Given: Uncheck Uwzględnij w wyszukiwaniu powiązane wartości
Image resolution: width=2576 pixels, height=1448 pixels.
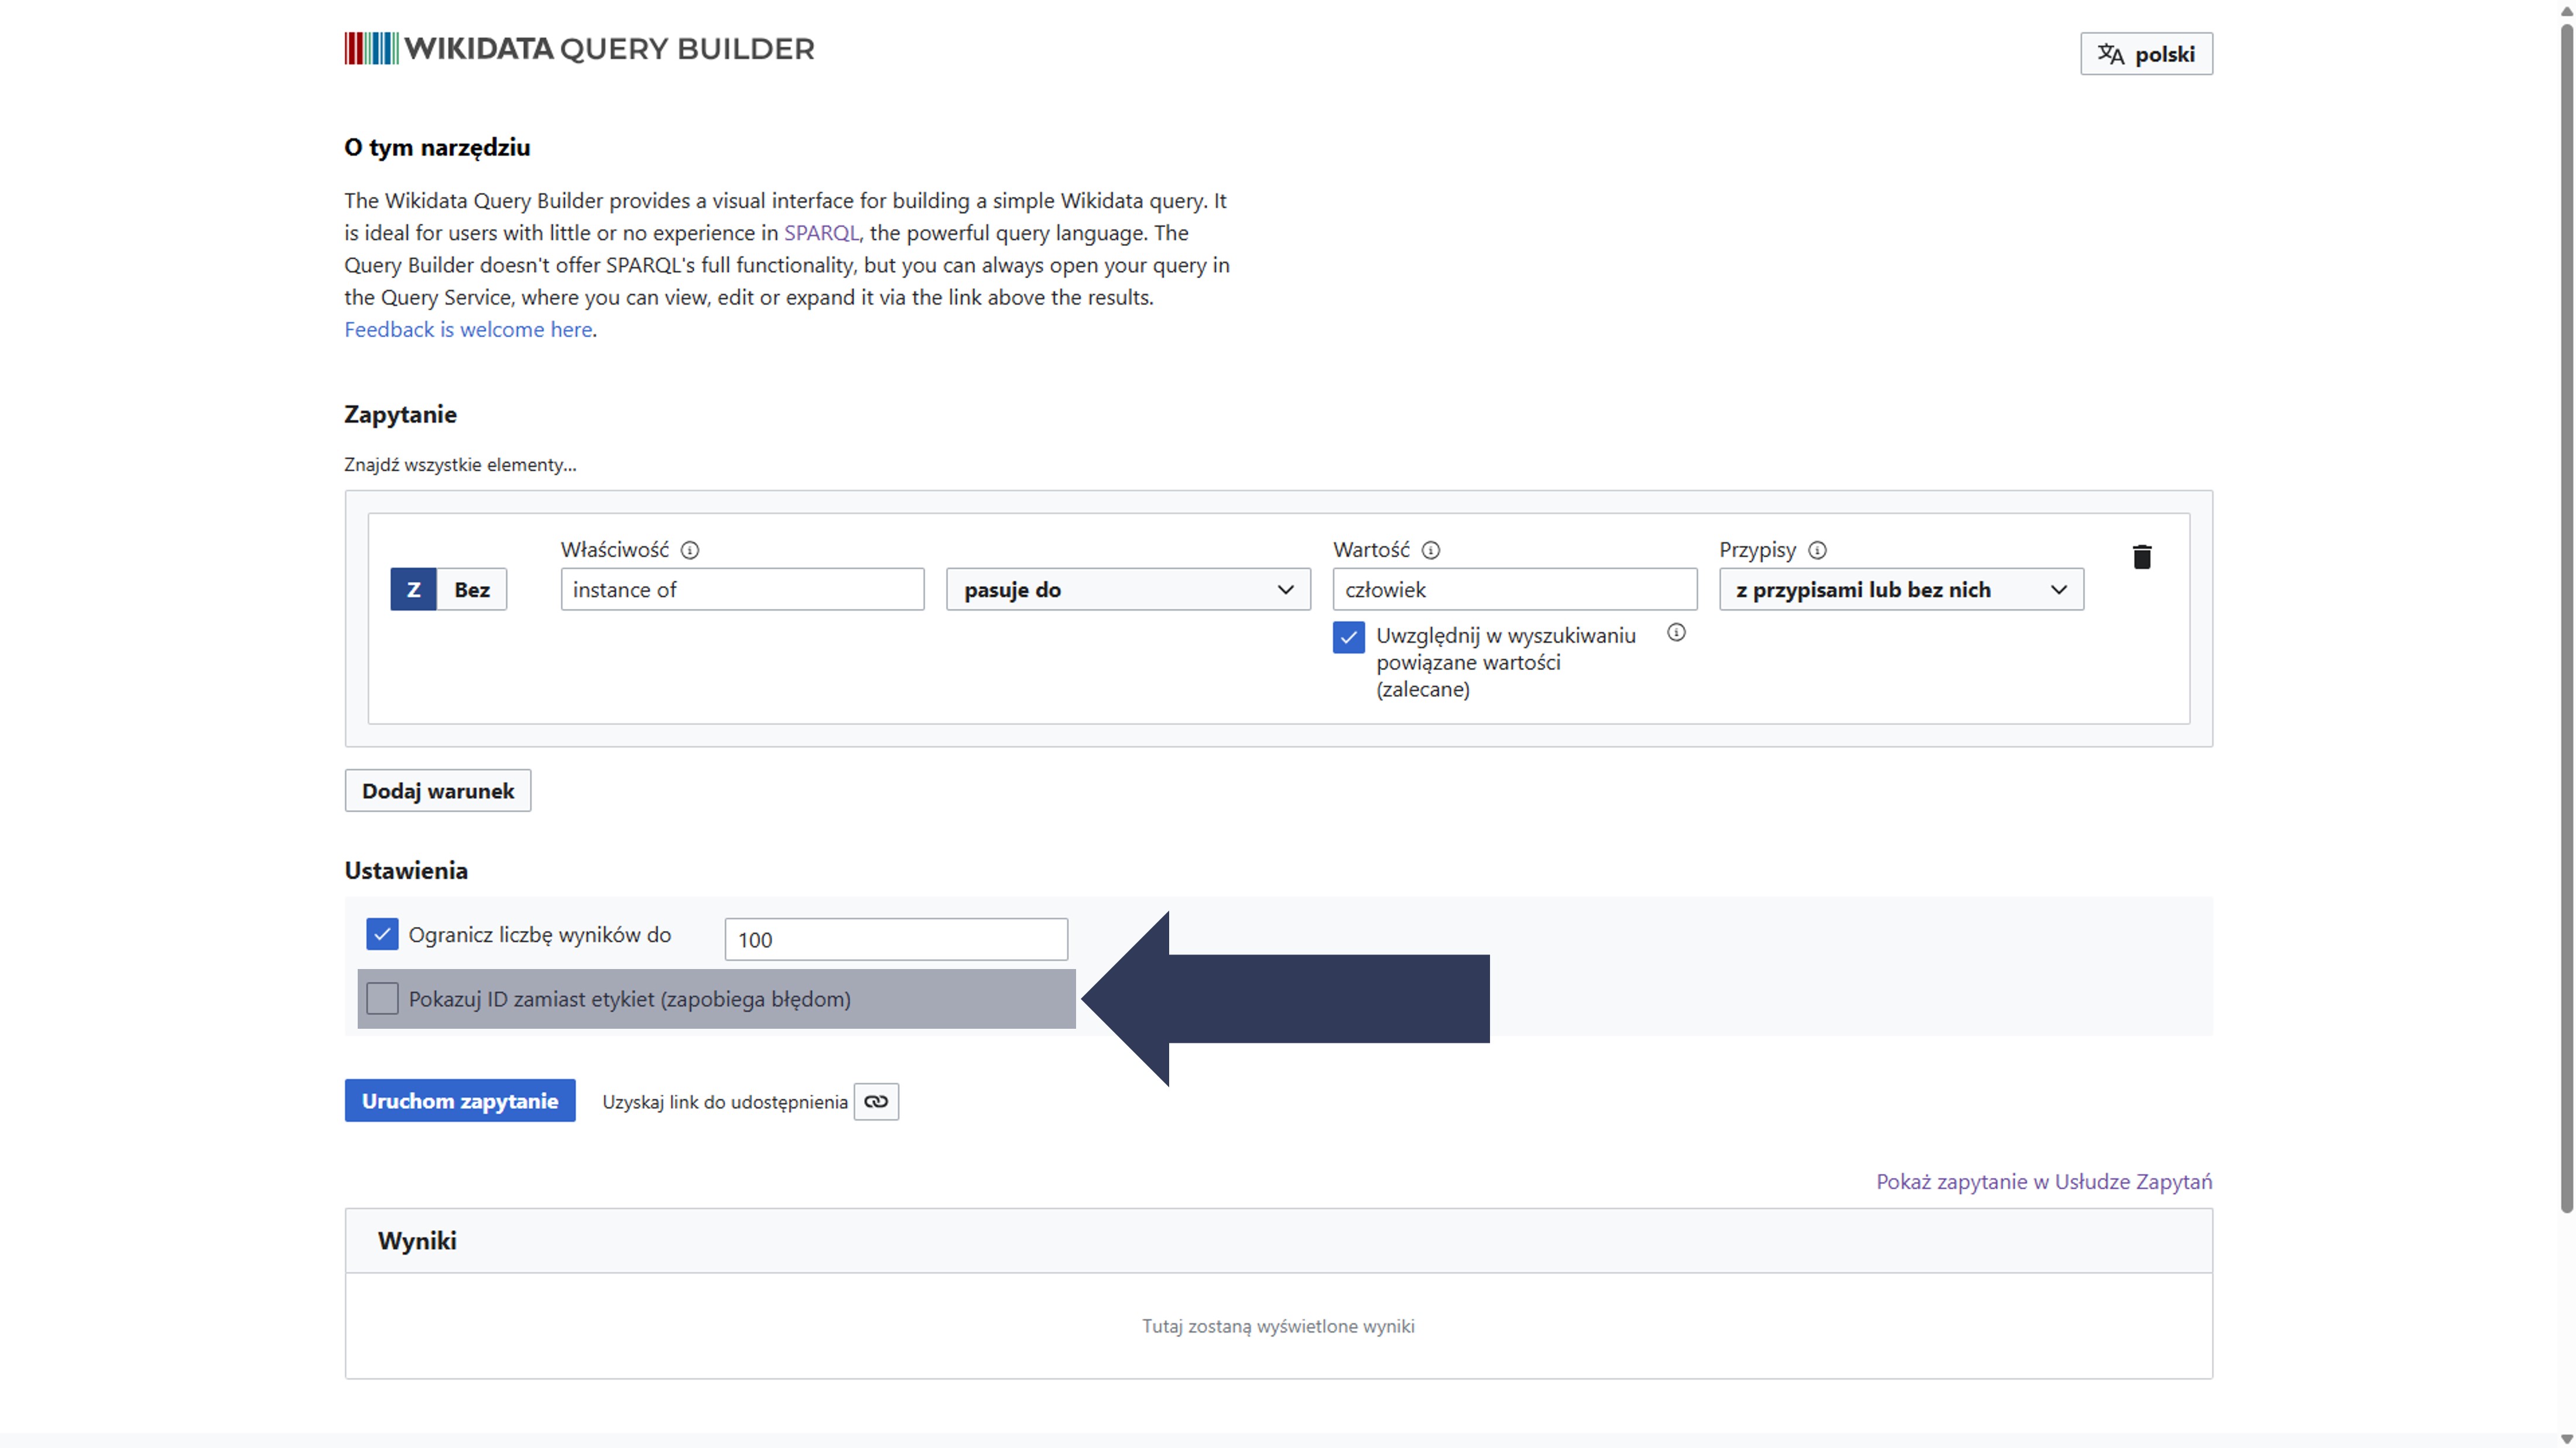Looking at the screenshot, I should [1348, 637].
